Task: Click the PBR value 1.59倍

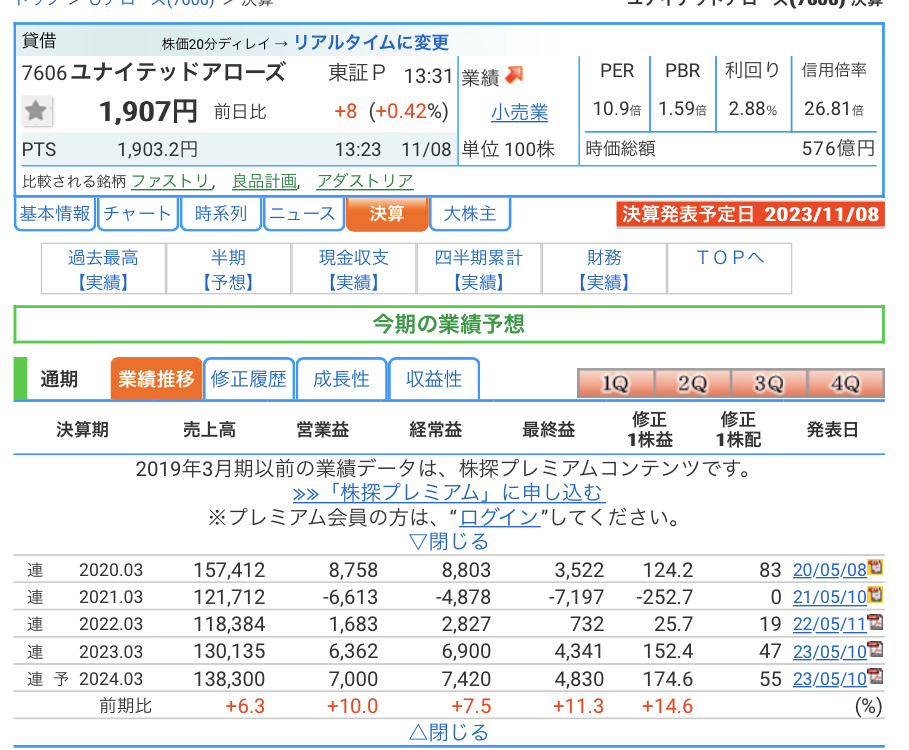Action: click(x=682, y=108)
